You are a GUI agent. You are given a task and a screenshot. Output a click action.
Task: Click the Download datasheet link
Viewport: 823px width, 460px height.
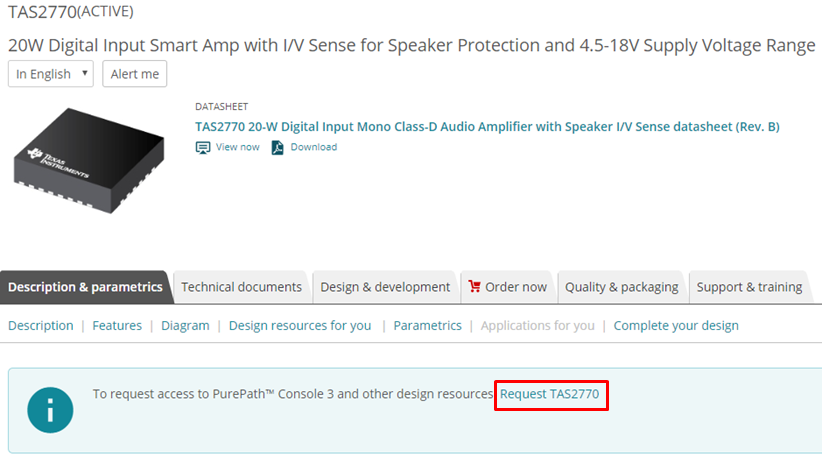(314, 147)
